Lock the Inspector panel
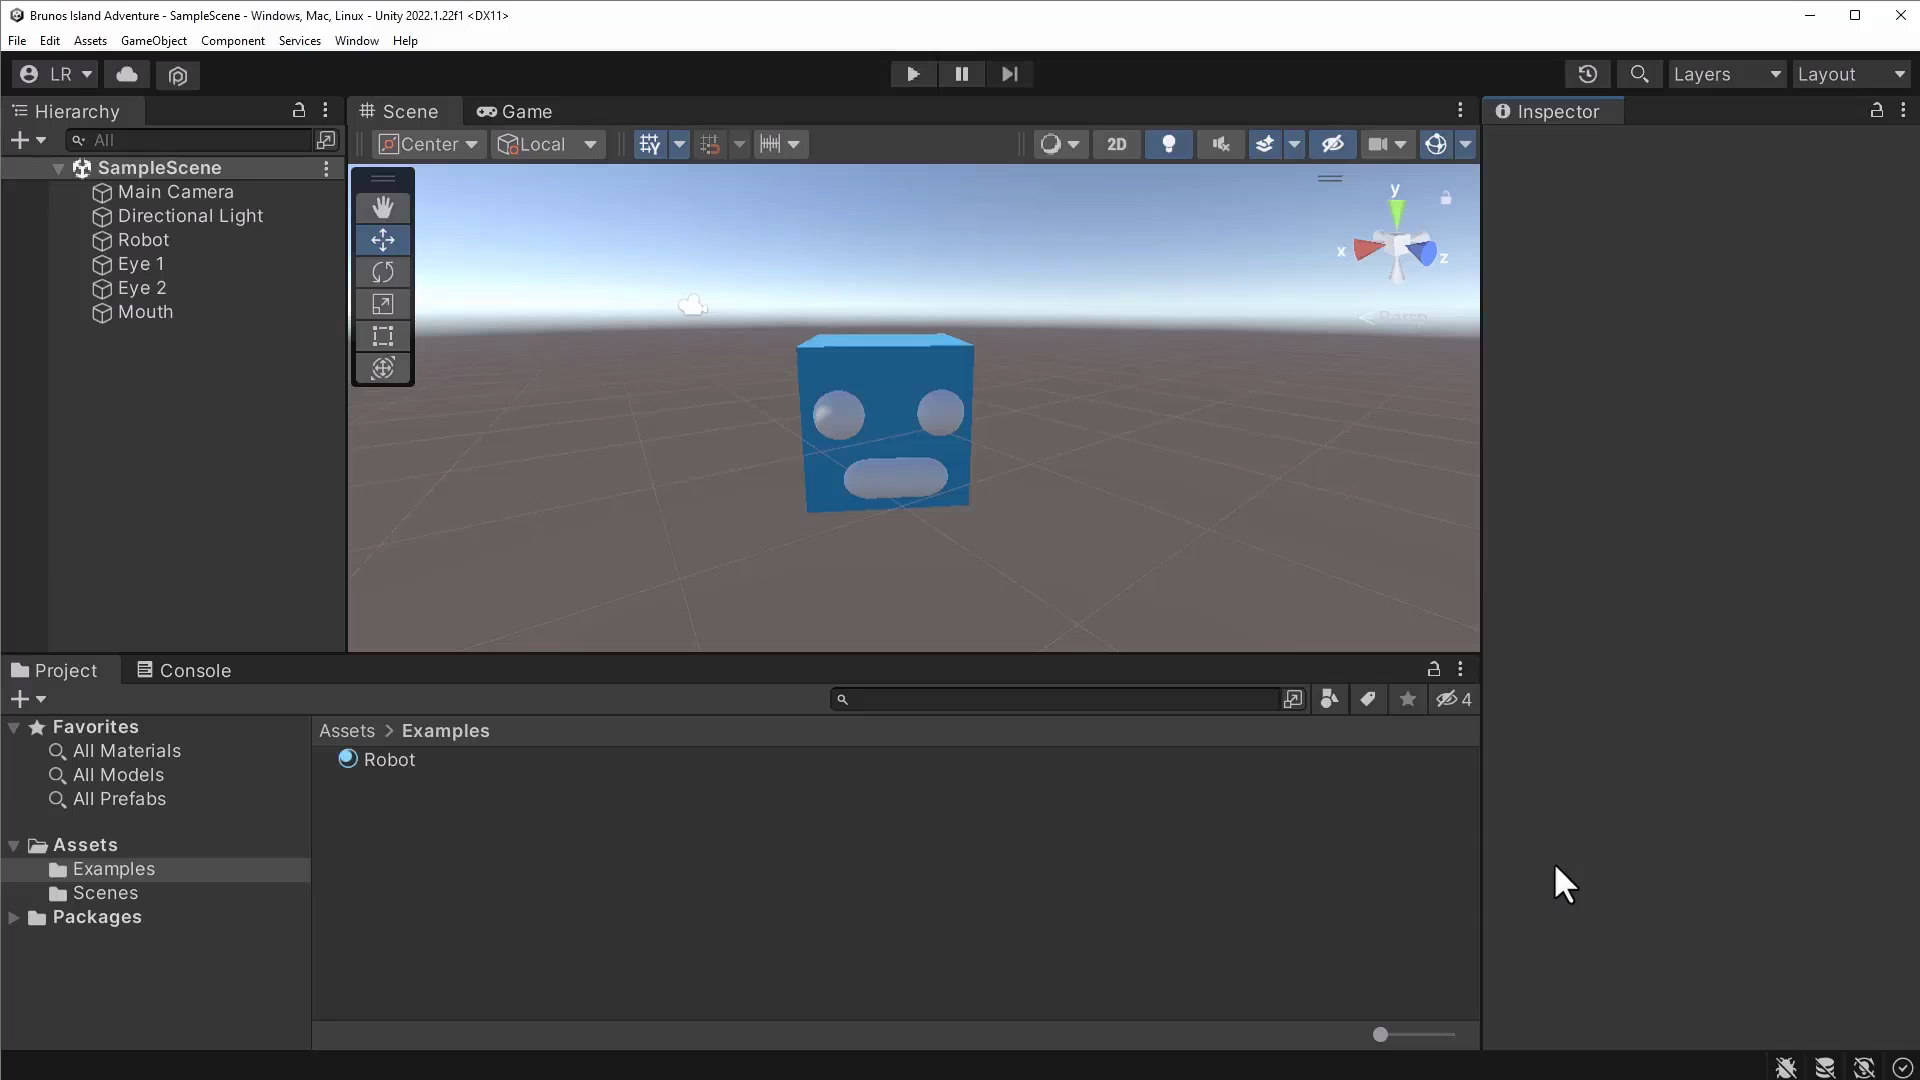Viewport: 1920px width, 1080px height. (1877, 110)
